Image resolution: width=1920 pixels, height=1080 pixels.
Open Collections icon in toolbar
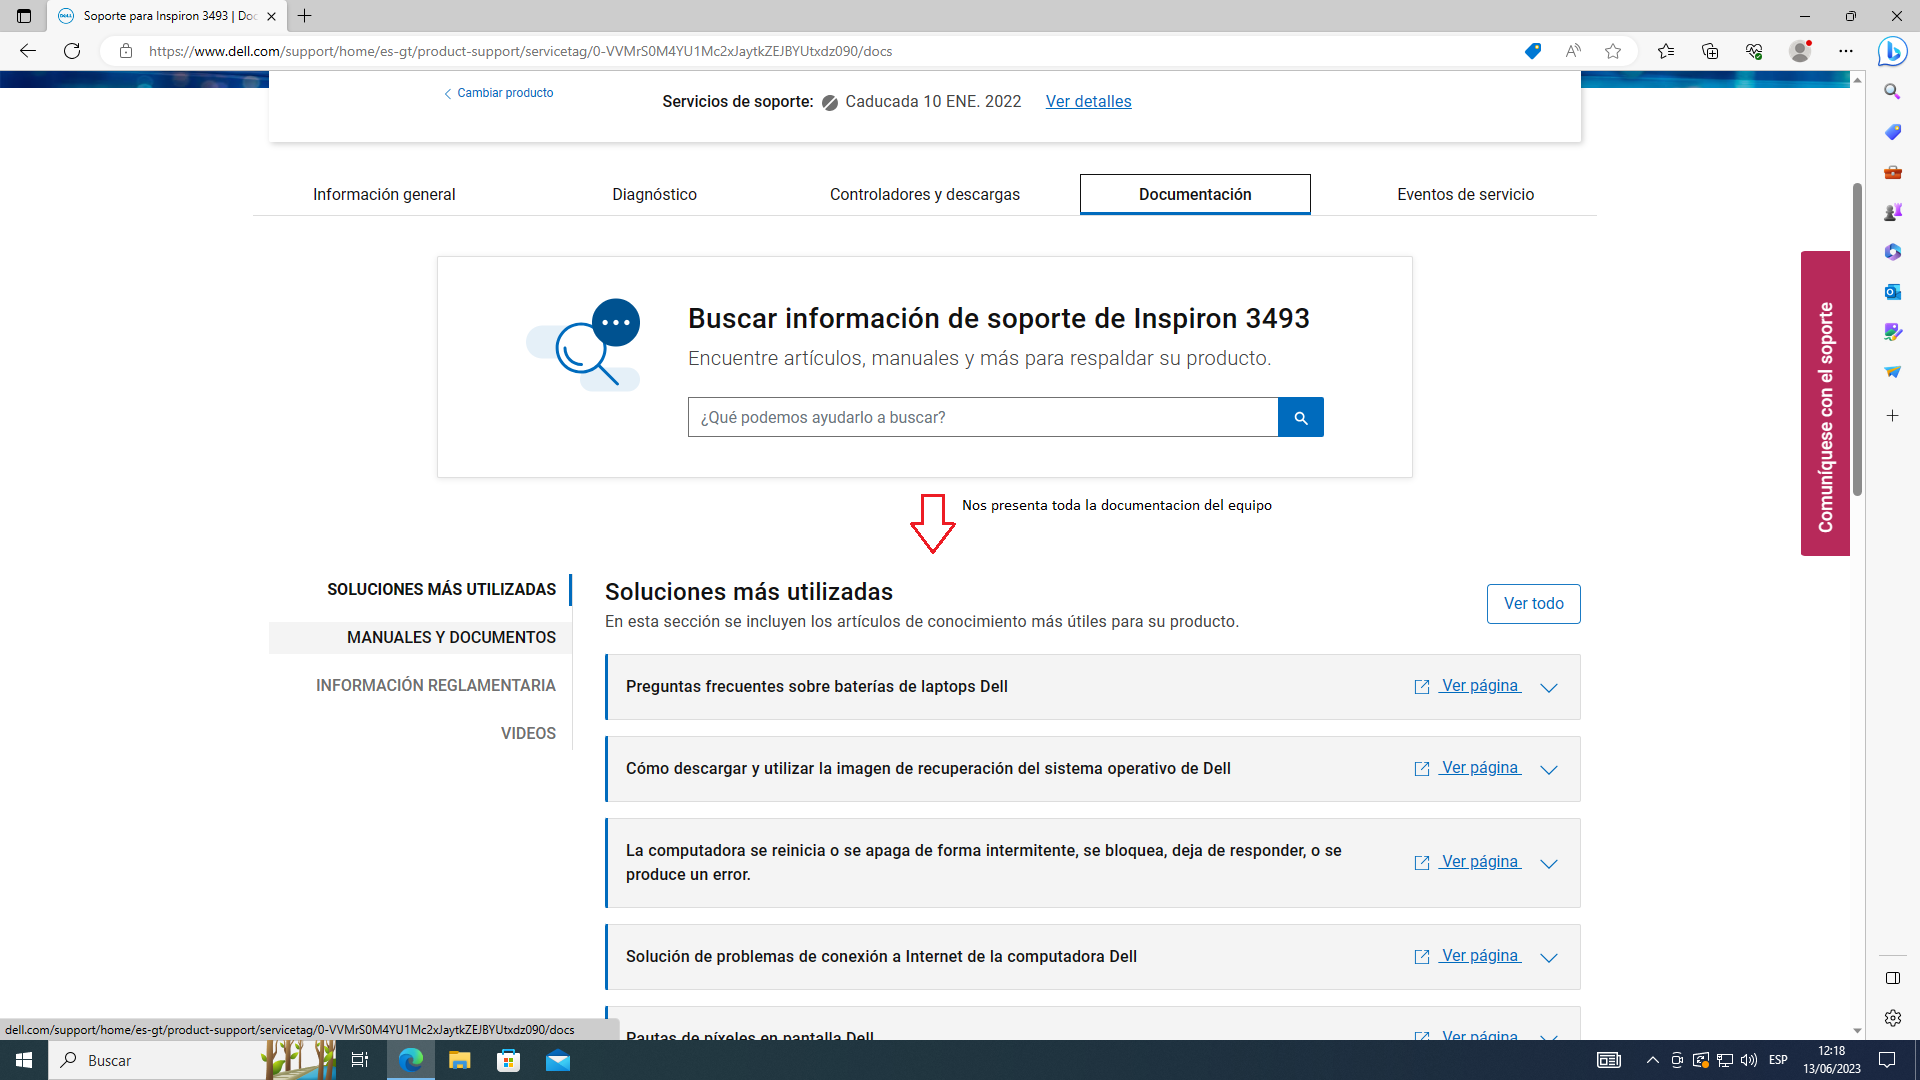(x=1710, y=51)
